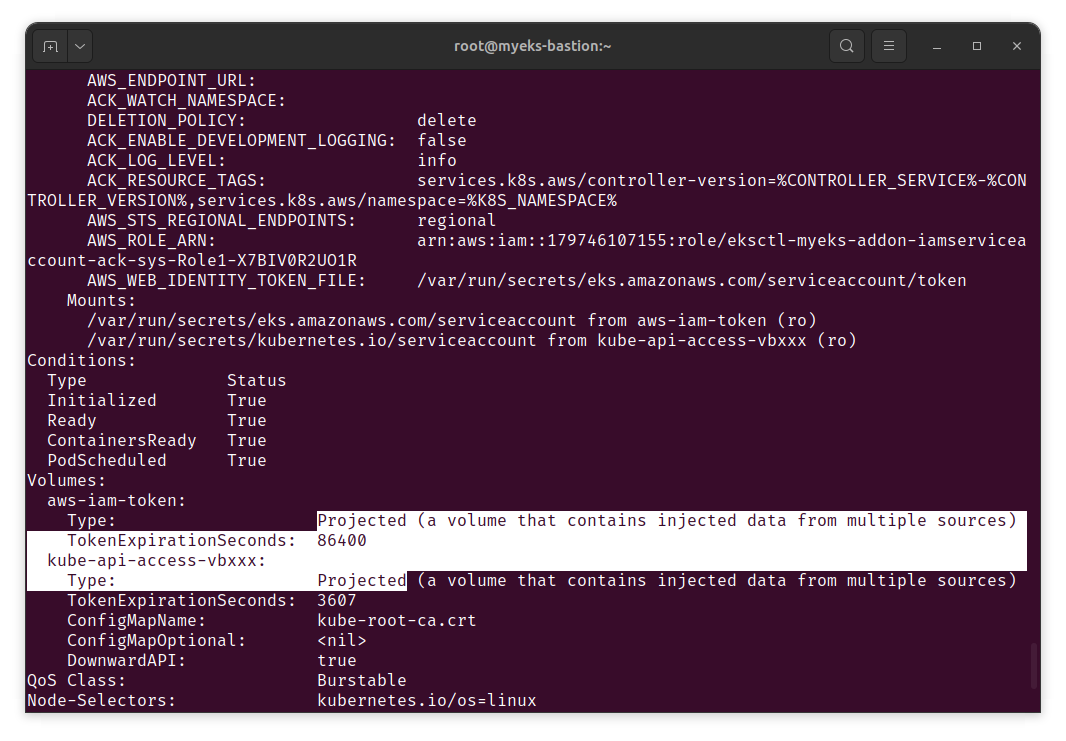This screenshot has width=1066, height=741.
Task: Click the ACK_WATCH_NAMESPACE: label
Action: (x=186, y=101)
